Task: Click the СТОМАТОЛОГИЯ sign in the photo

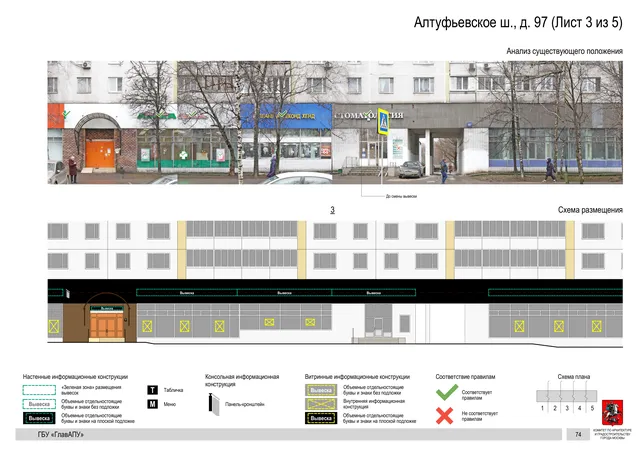Action: (x=369, y=115)
